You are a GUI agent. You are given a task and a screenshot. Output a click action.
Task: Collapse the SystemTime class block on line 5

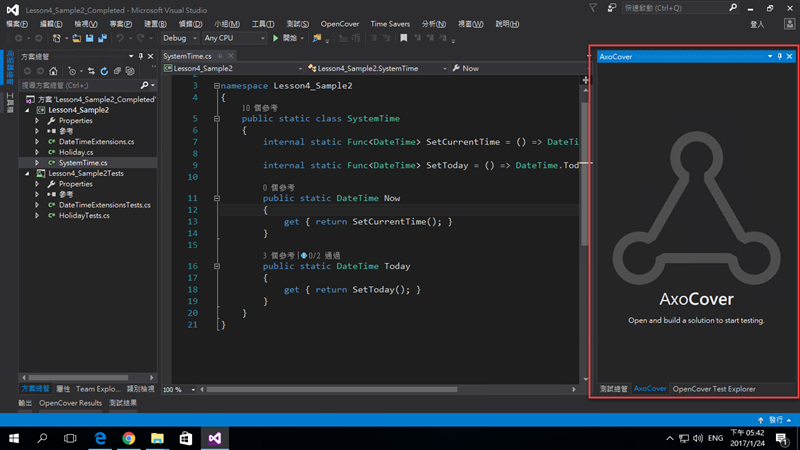point(217,118)
